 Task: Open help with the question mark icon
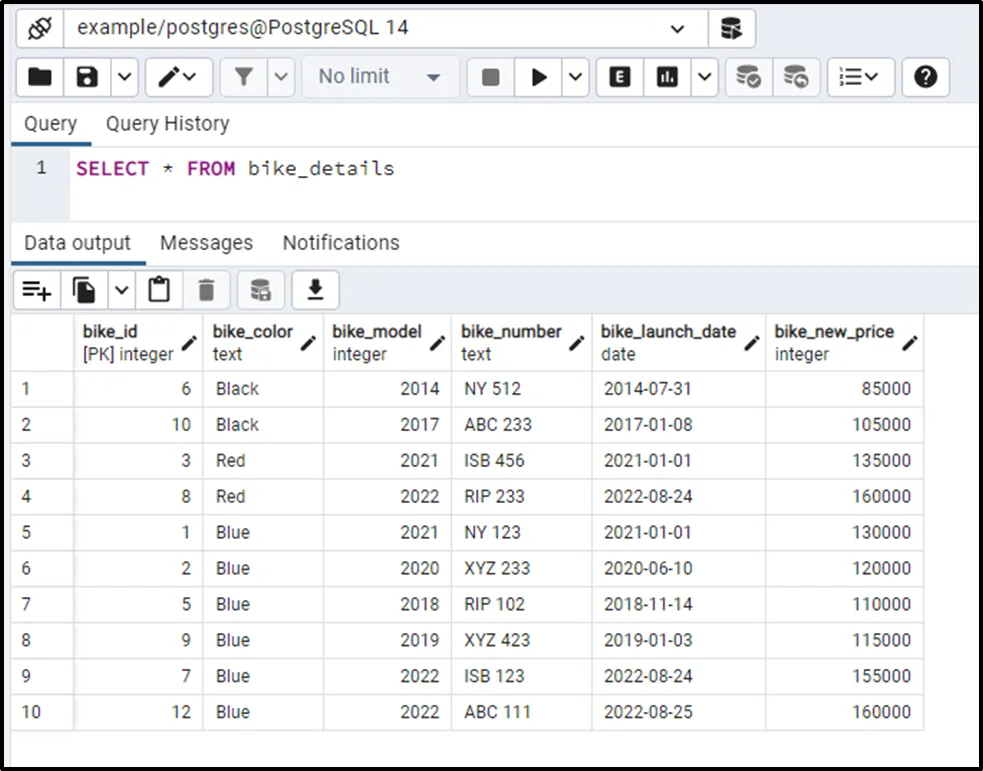pos(925,77)
